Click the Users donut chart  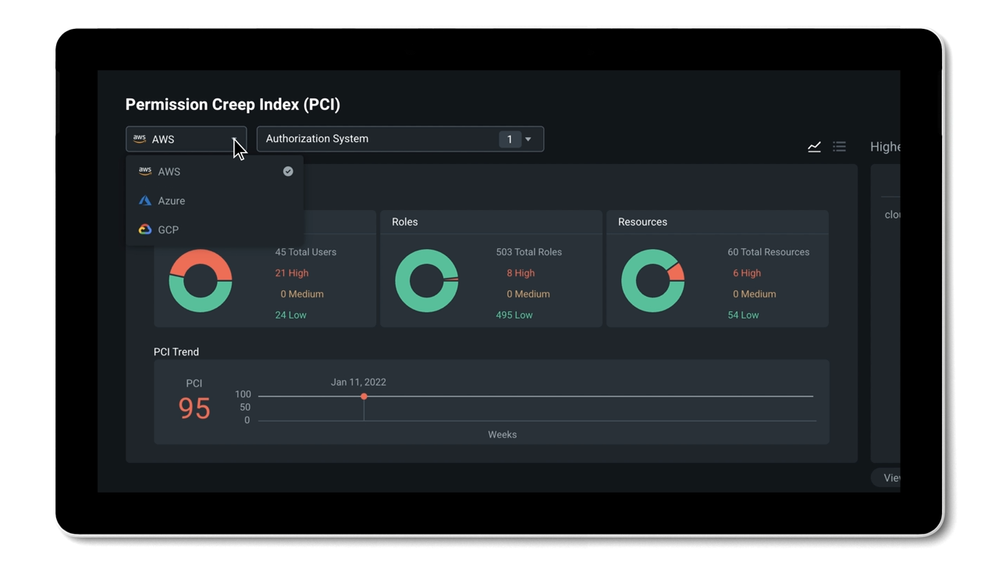(201, 280)
